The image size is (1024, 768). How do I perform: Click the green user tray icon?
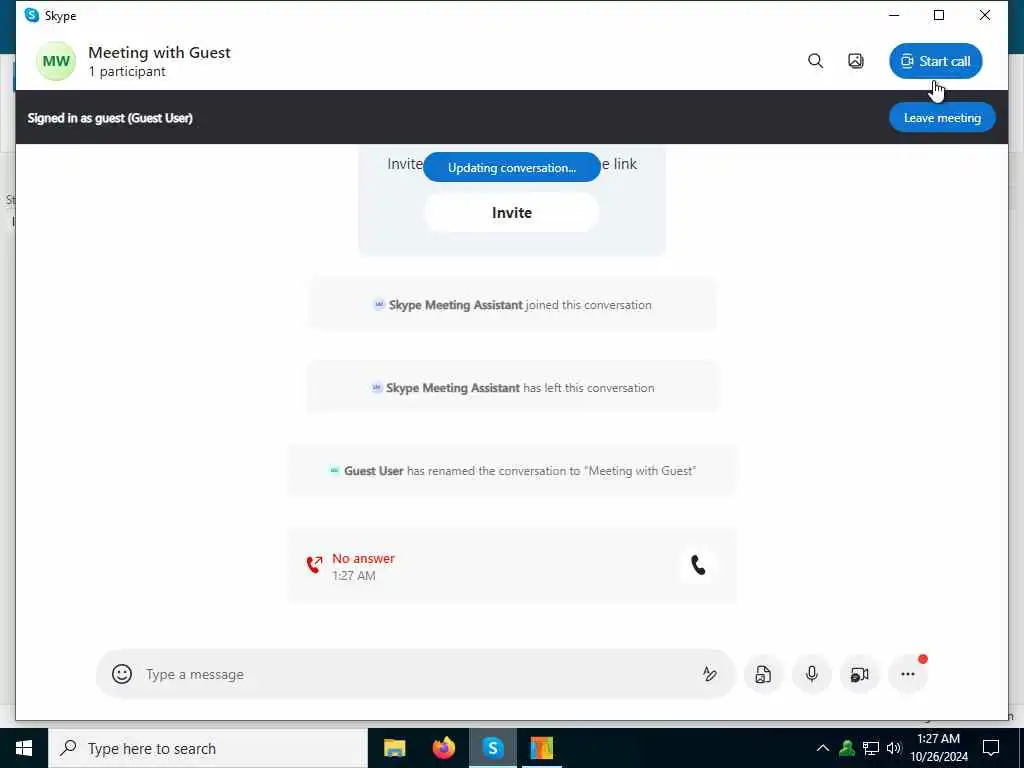point(847,748)
